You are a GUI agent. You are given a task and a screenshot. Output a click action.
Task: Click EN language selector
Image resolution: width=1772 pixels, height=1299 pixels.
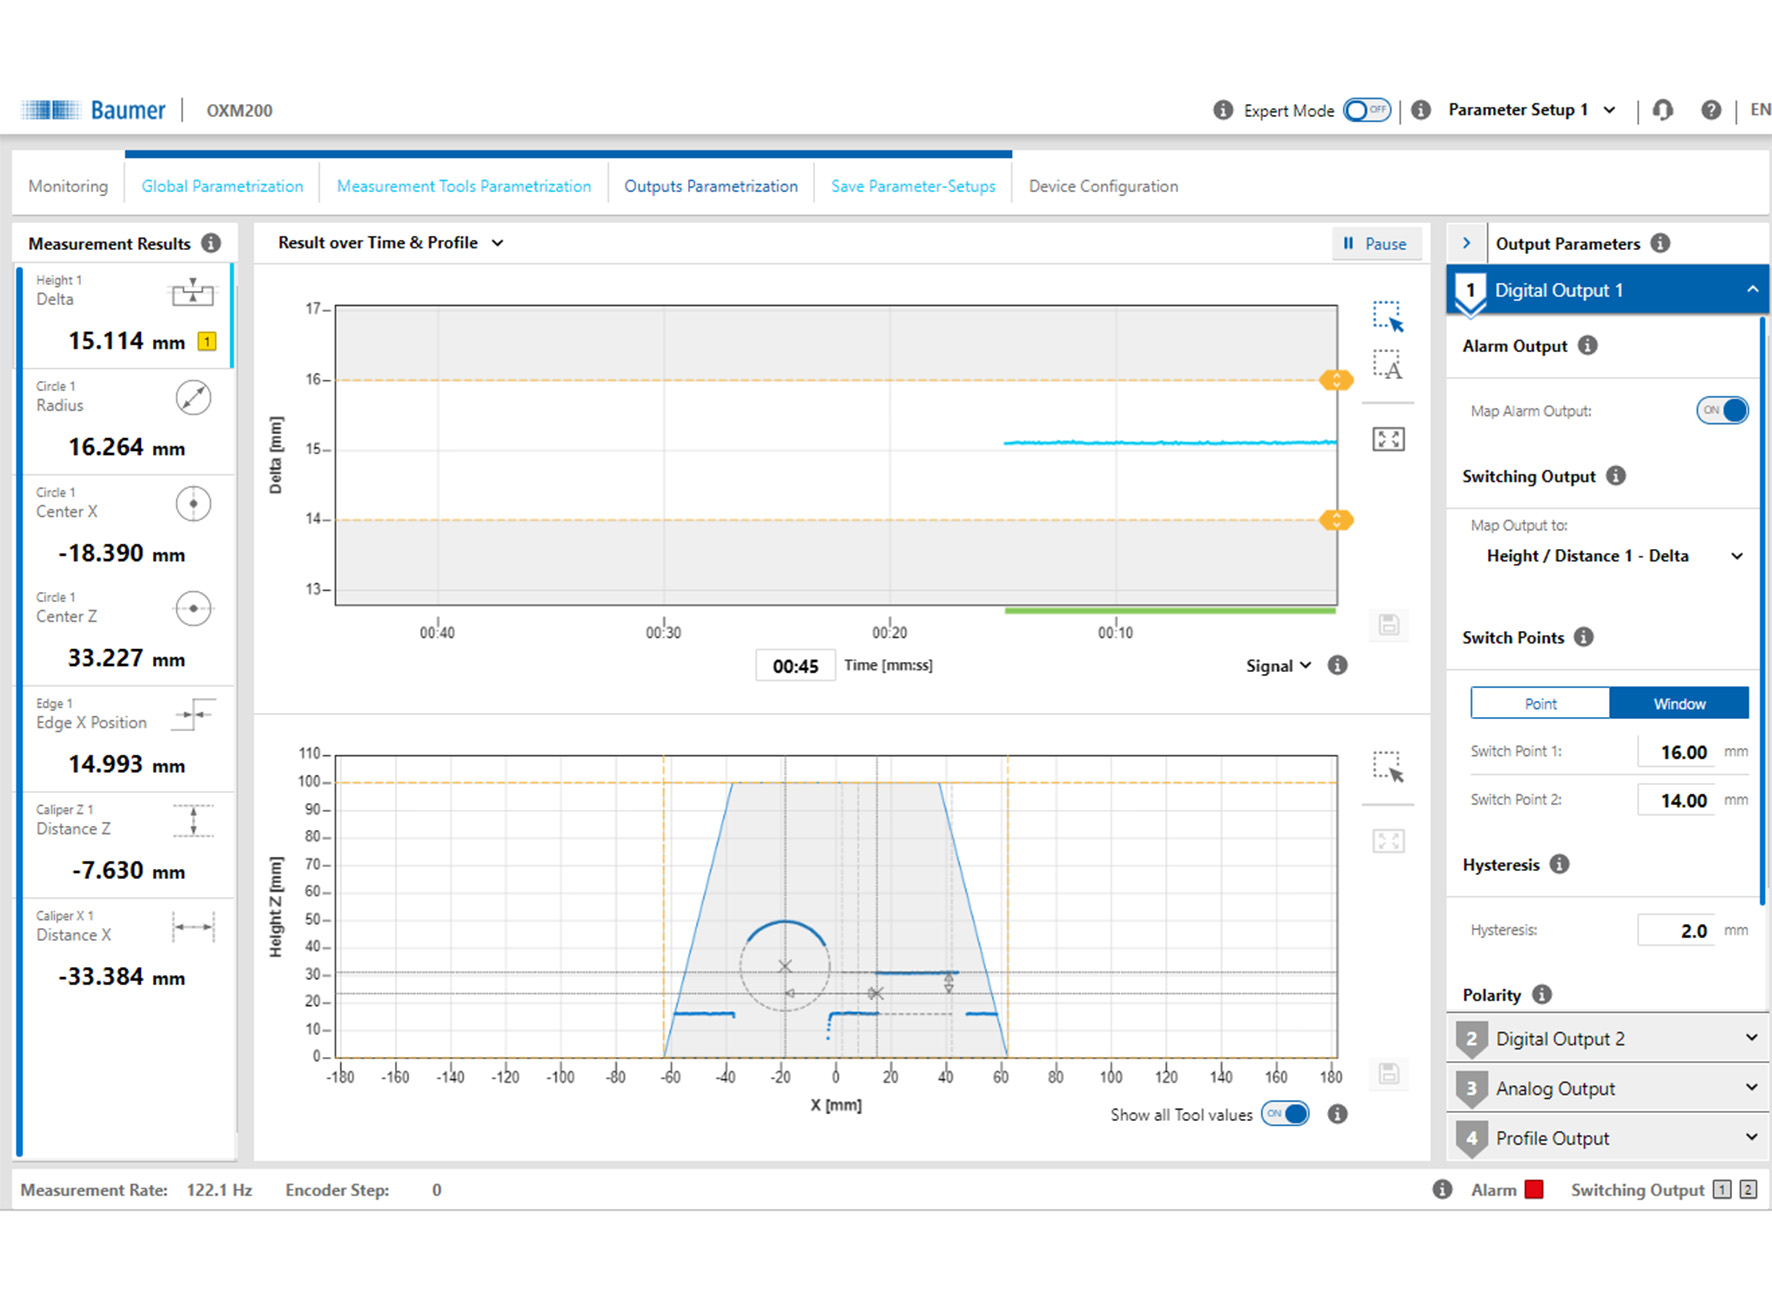(1760, 110)
